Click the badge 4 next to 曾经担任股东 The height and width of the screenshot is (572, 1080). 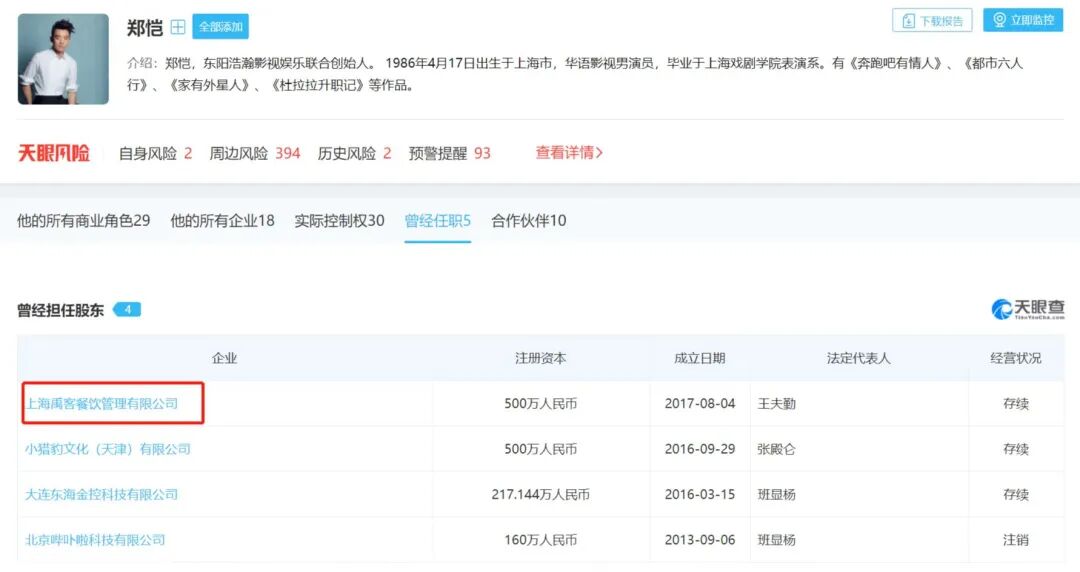click(127, 309)
